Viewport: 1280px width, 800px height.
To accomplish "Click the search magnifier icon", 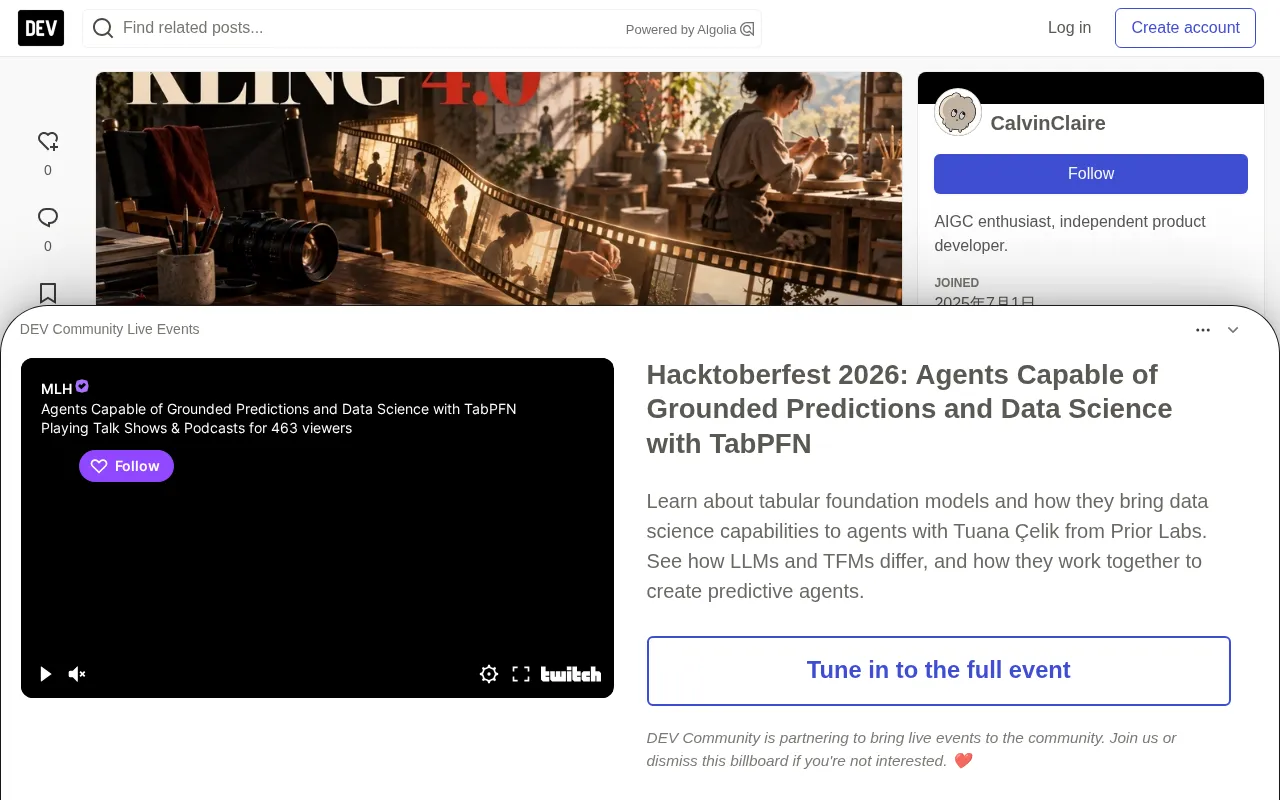I will click(103, 28).
